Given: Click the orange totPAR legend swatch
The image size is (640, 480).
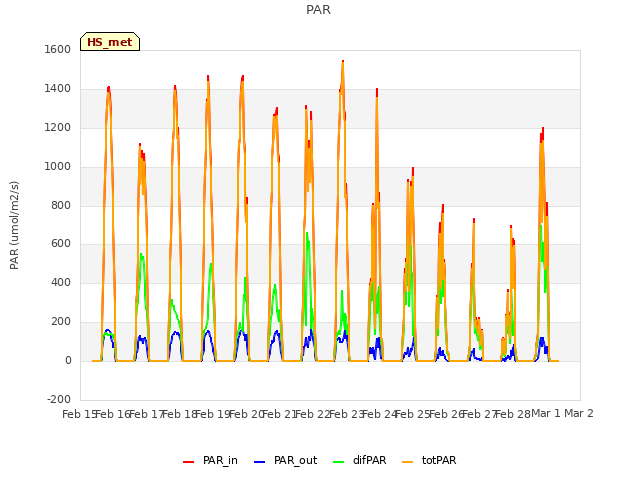Looking at the screenshot, I should pyautogui.click(x=407, y=462).
